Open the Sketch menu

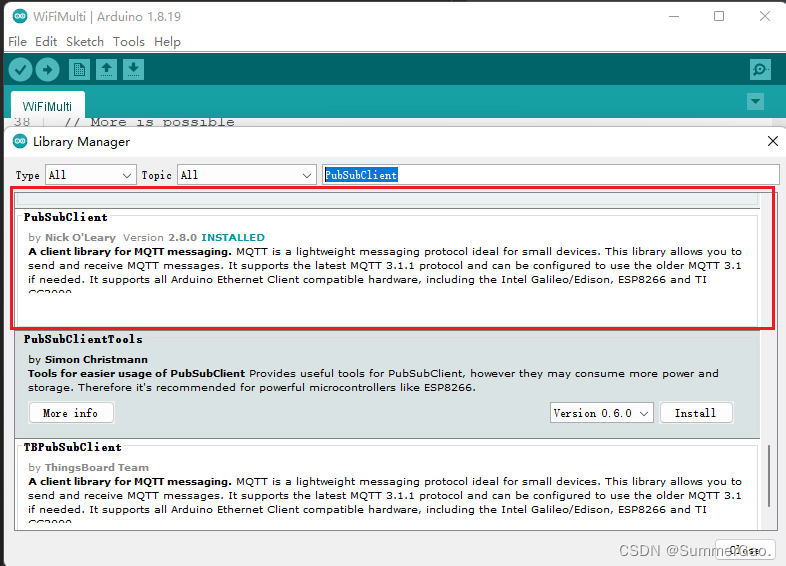pos(85,42)
